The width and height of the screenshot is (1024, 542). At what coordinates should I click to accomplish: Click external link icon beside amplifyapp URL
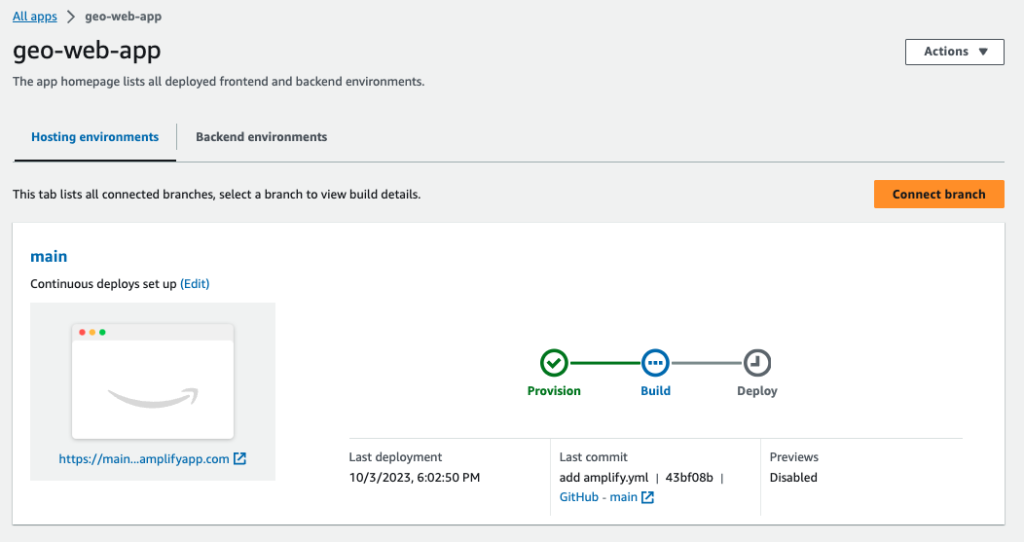coord(240,458)
